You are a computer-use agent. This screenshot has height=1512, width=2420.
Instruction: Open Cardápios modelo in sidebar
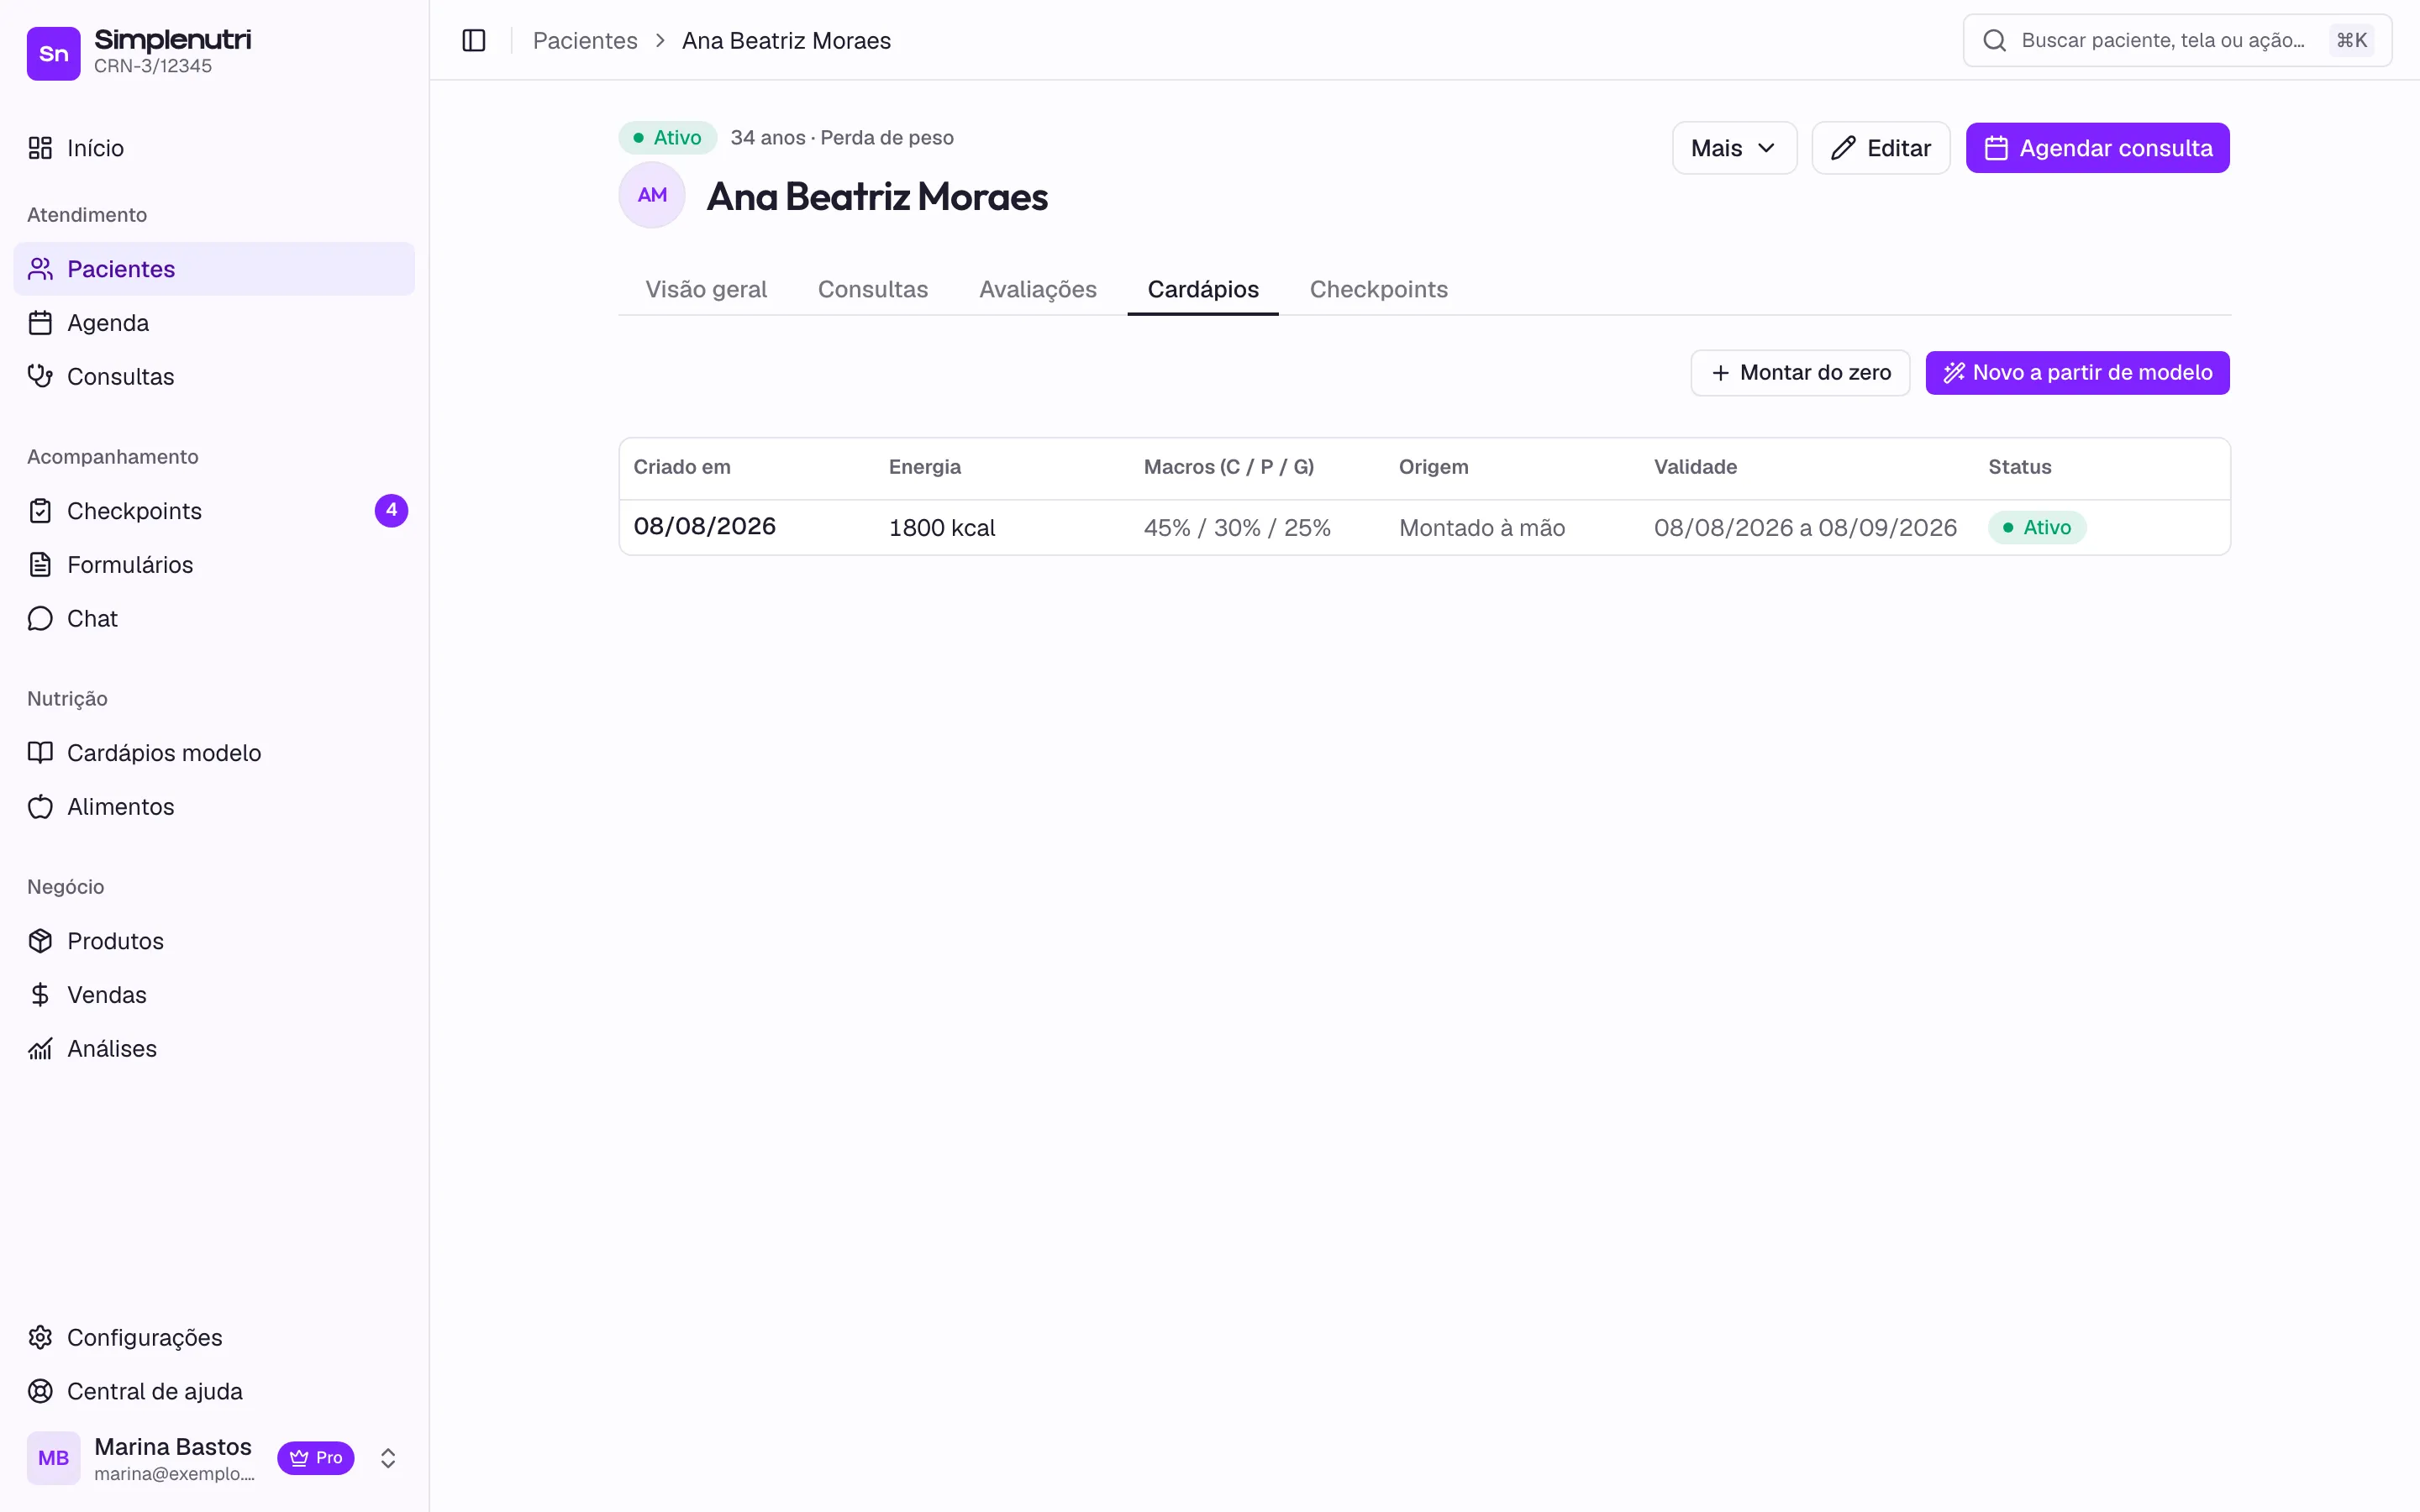coord(214,753)
